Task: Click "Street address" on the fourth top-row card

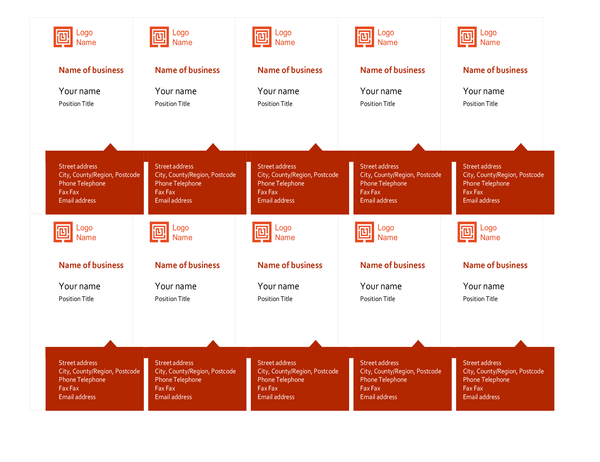Action: 379,166
